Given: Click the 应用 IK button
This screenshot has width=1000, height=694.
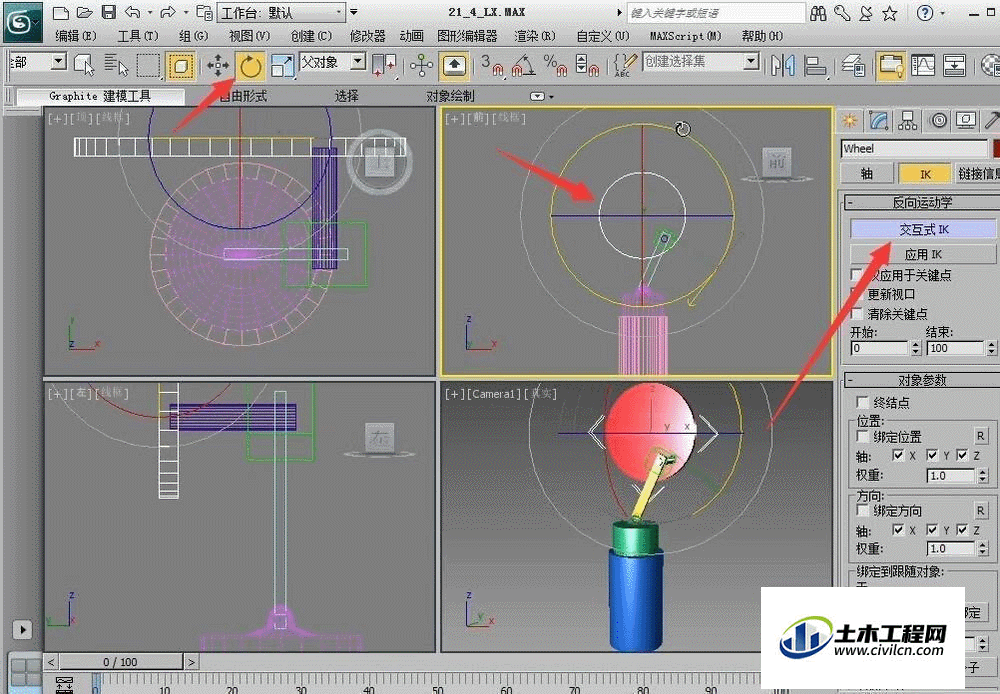Looking at the screenshot, I should coord(923,255).
